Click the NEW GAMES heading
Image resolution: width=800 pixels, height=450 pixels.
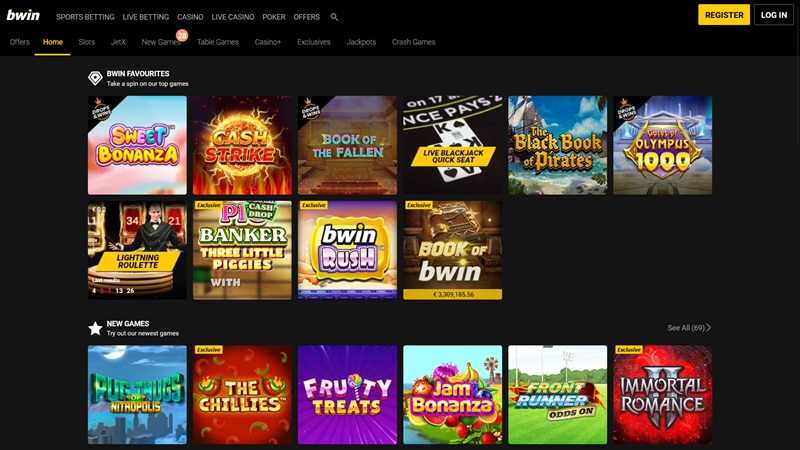tap(128, 323)
